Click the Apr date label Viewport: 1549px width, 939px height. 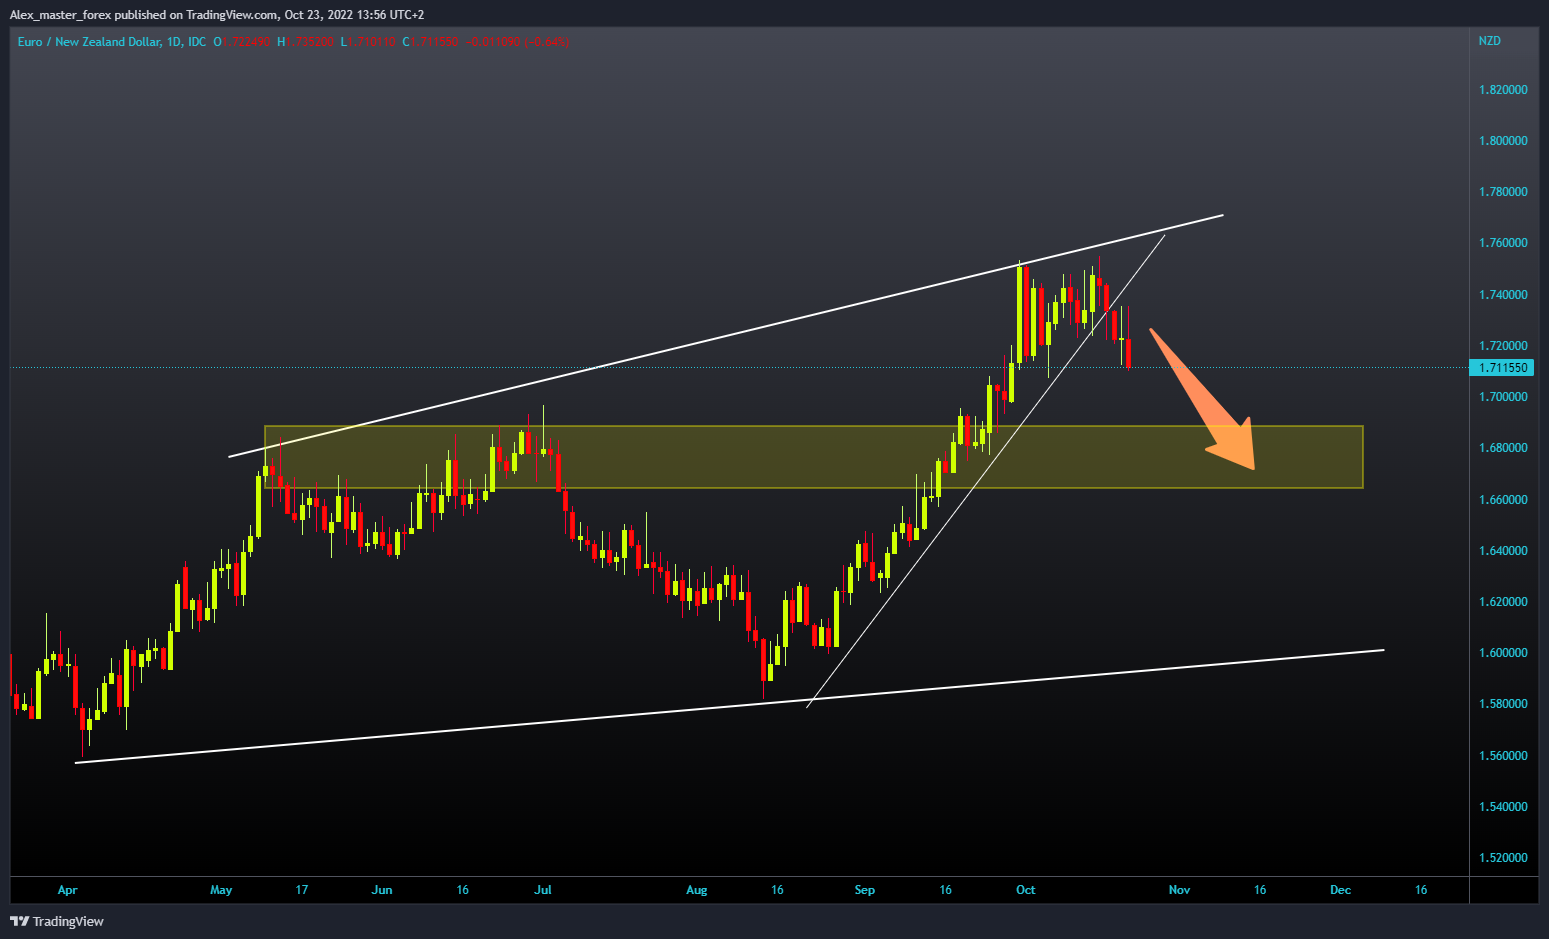tap(67, 890)
